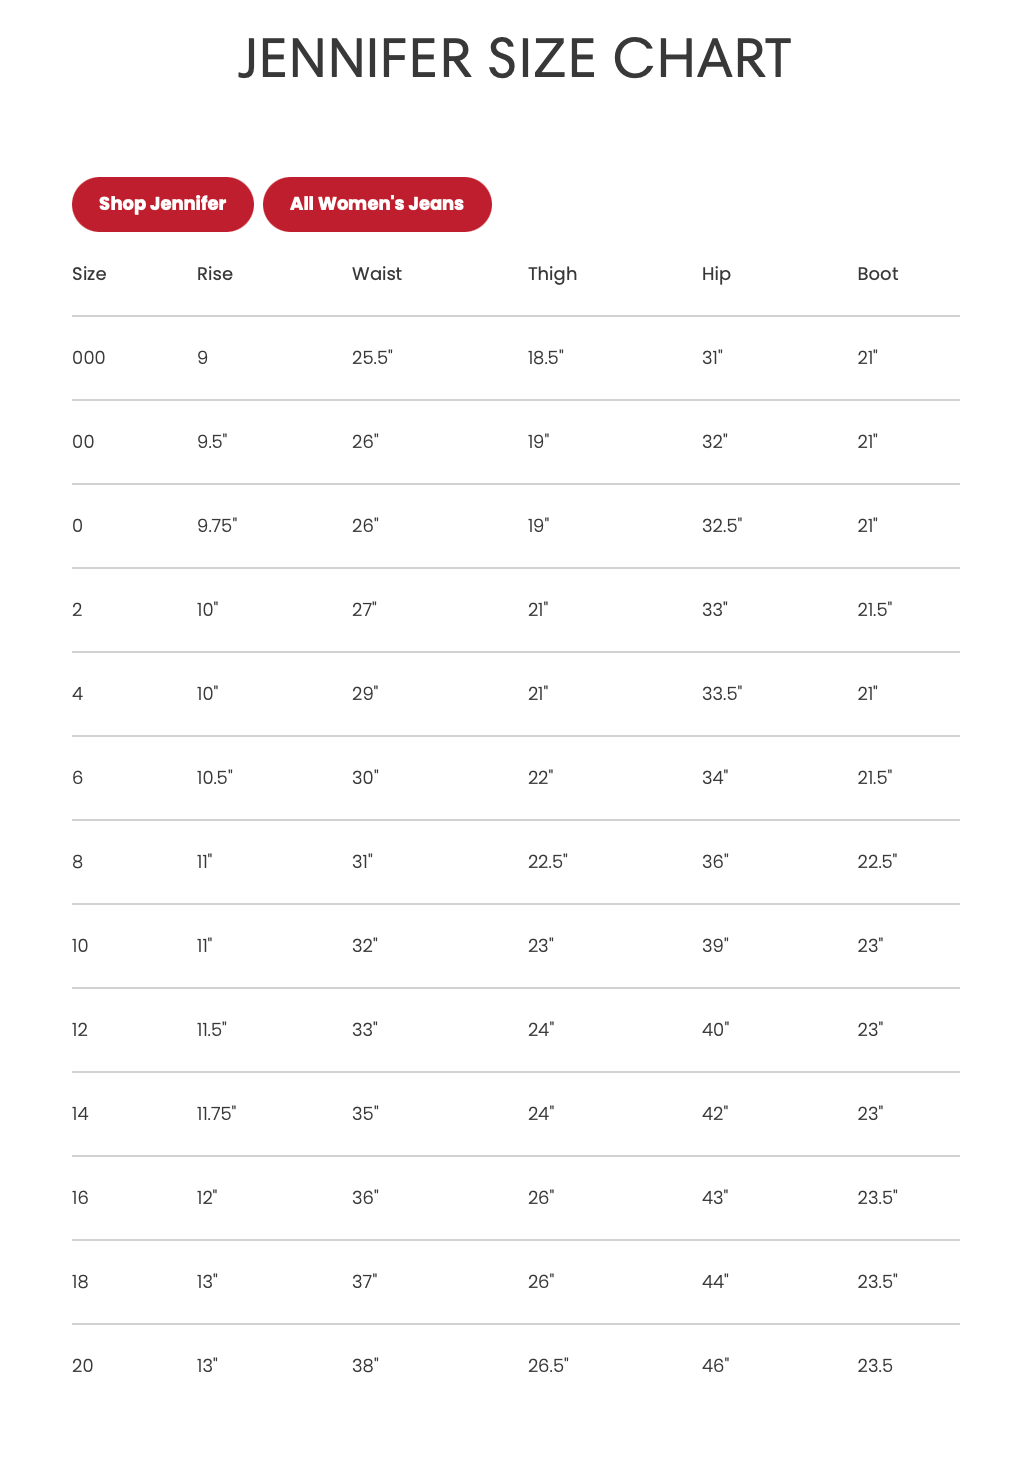Viewport: 1012px width, 1464px height.
Task: Select the Boot column header
Action: (877, 274)
